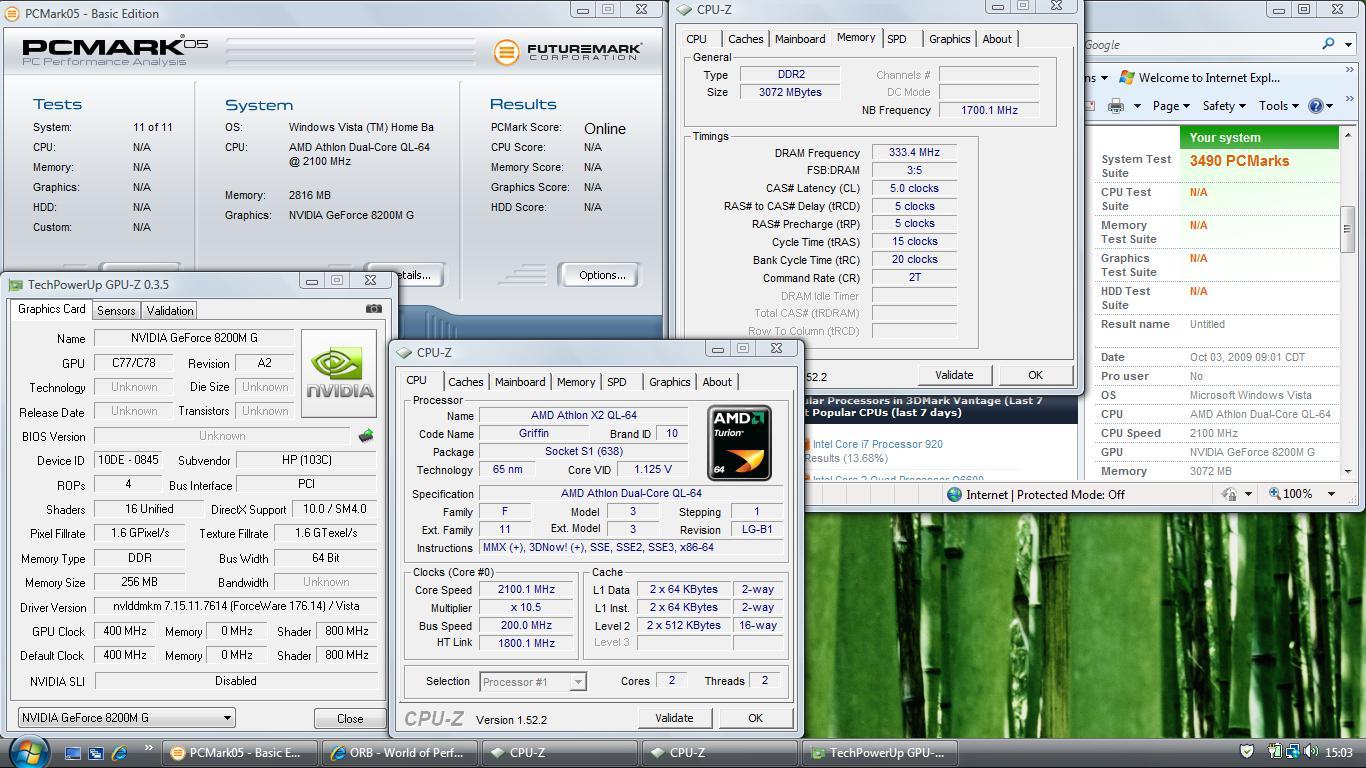Close GPU-Z with the Close button
The height and width of the screenshot is (768, 1366).
tap(350, 718)
